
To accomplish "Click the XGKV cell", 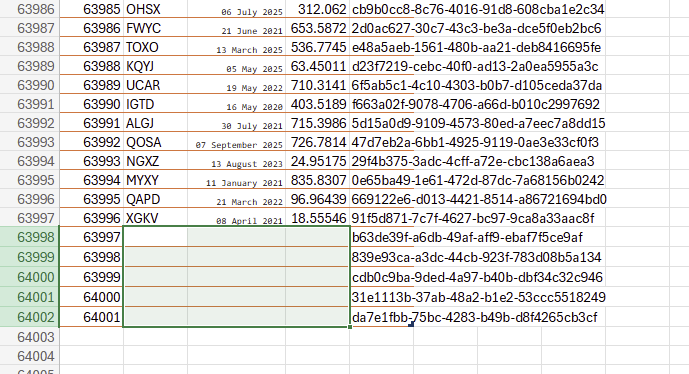I will 156,218.
